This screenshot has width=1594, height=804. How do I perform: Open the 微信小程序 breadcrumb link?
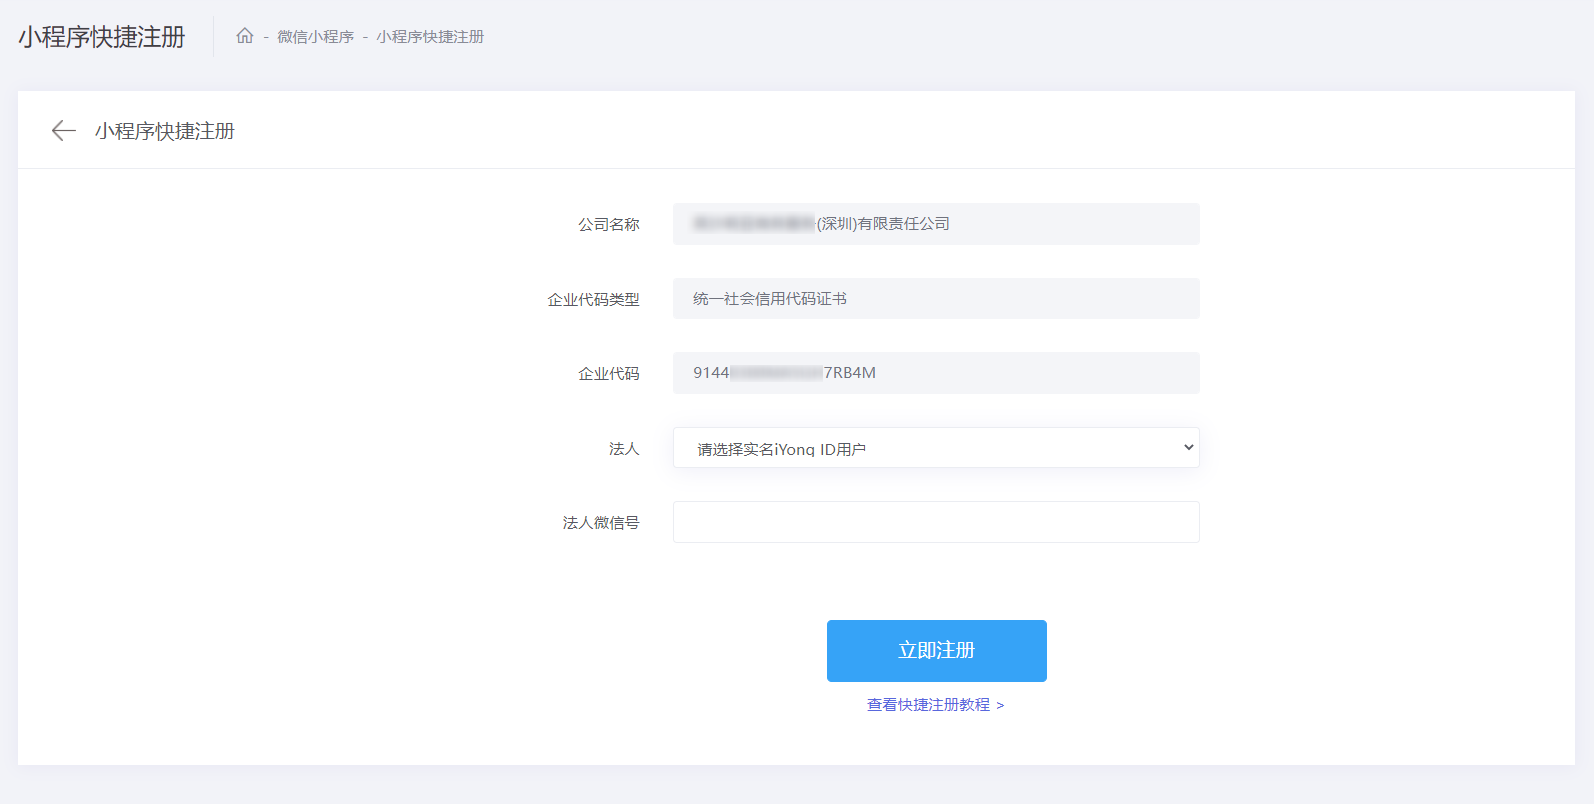point(316,37)
